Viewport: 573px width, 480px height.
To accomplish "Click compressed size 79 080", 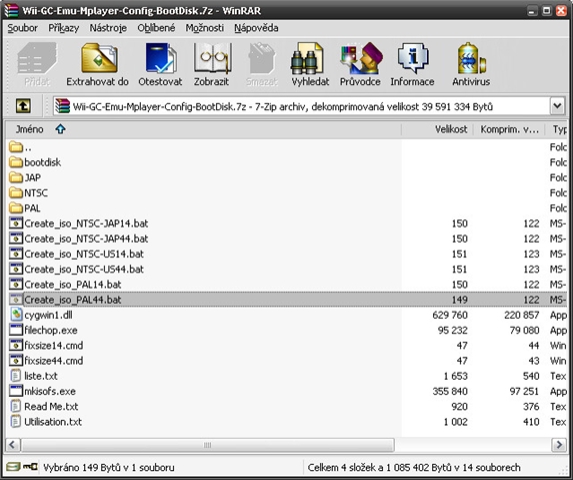I will 524,330.
